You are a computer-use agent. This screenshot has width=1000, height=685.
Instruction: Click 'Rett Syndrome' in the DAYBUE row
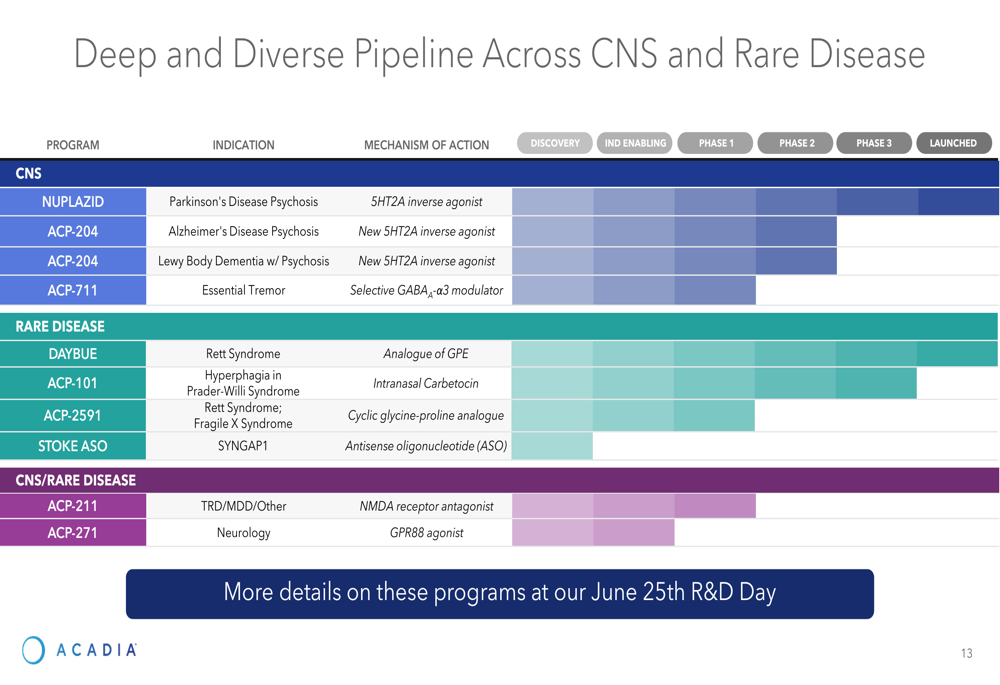pyautogui.click(x=243, y=353)
